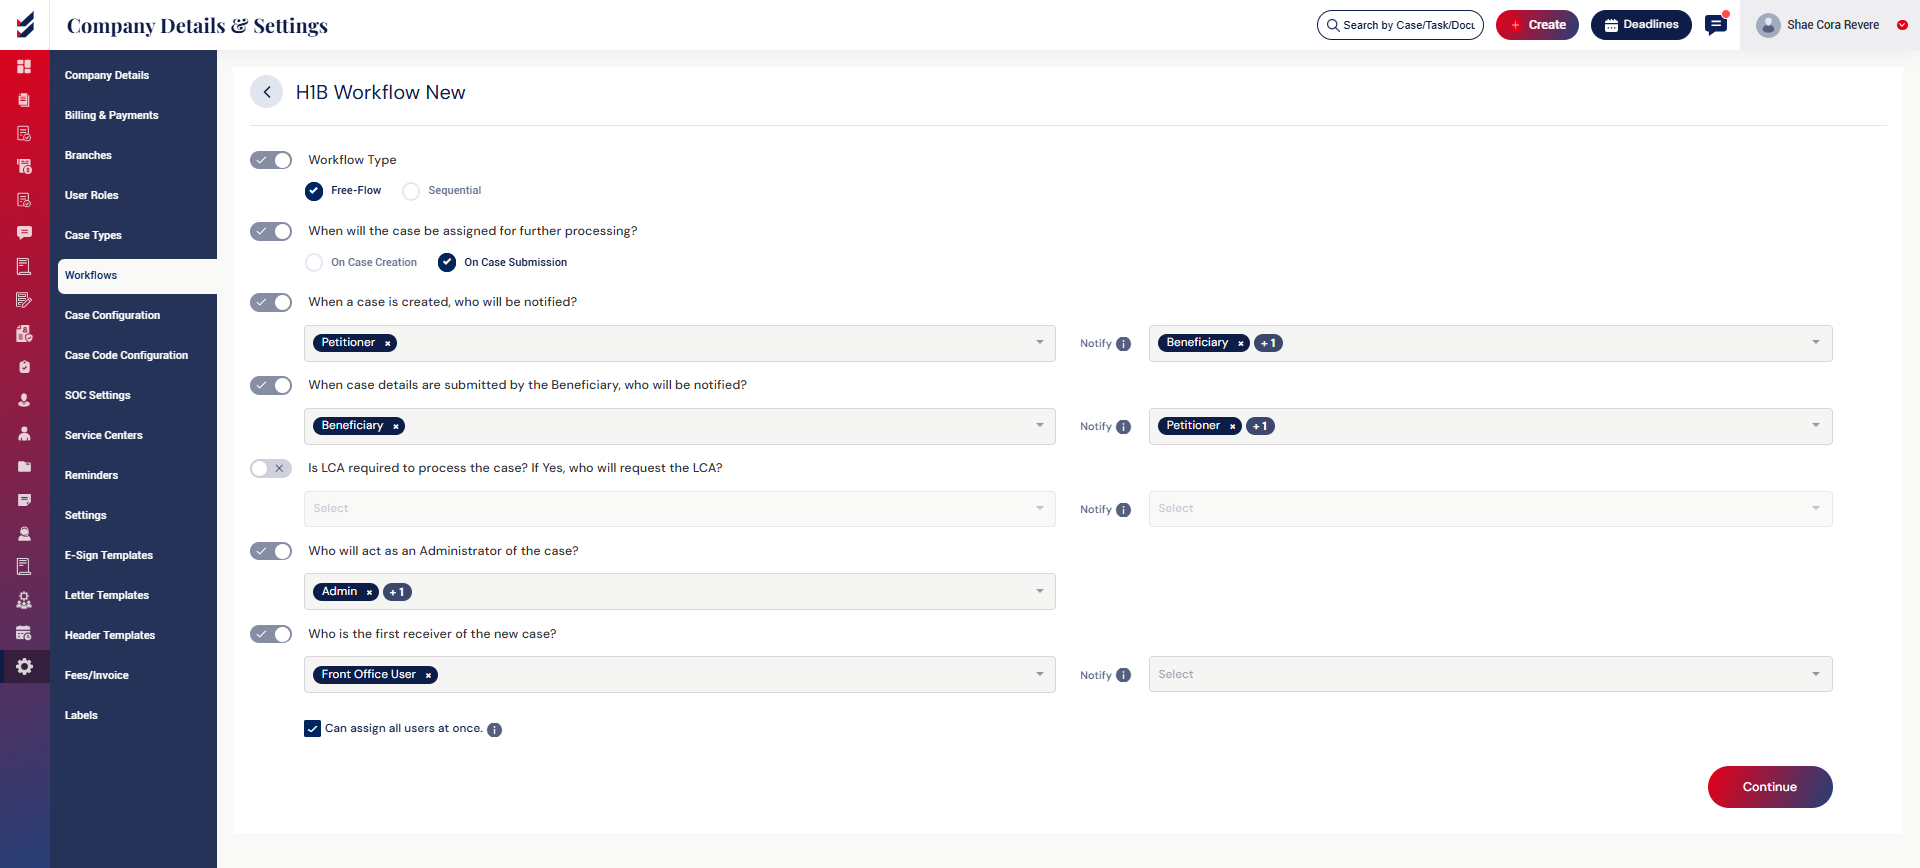1920x868 pixels.
Task: Click info icon next to Can assign all users
Action: [494, 730]
